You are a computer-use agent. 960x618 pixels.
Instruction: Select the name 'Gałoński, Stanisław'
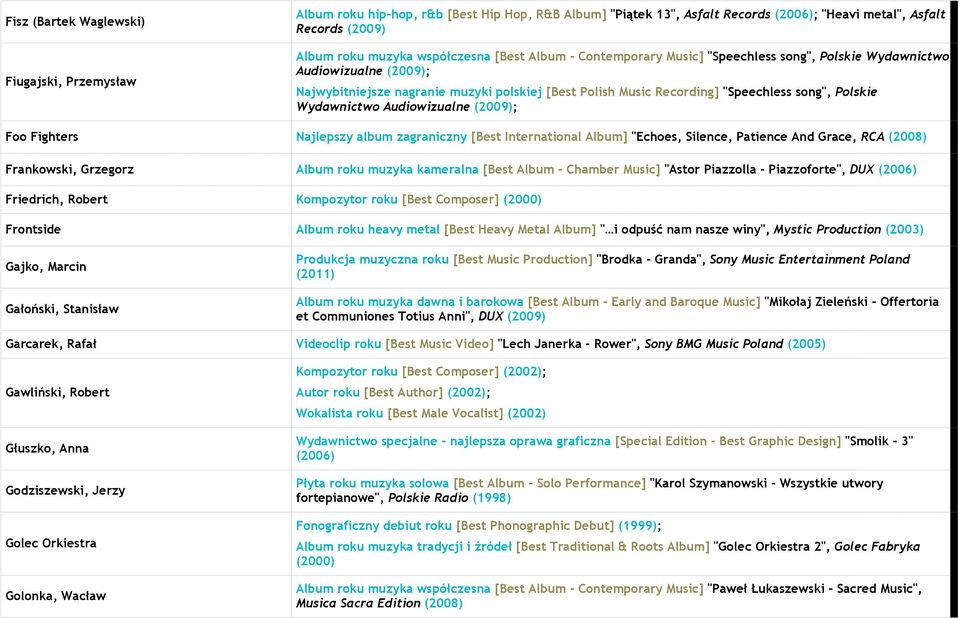point(62,309)
